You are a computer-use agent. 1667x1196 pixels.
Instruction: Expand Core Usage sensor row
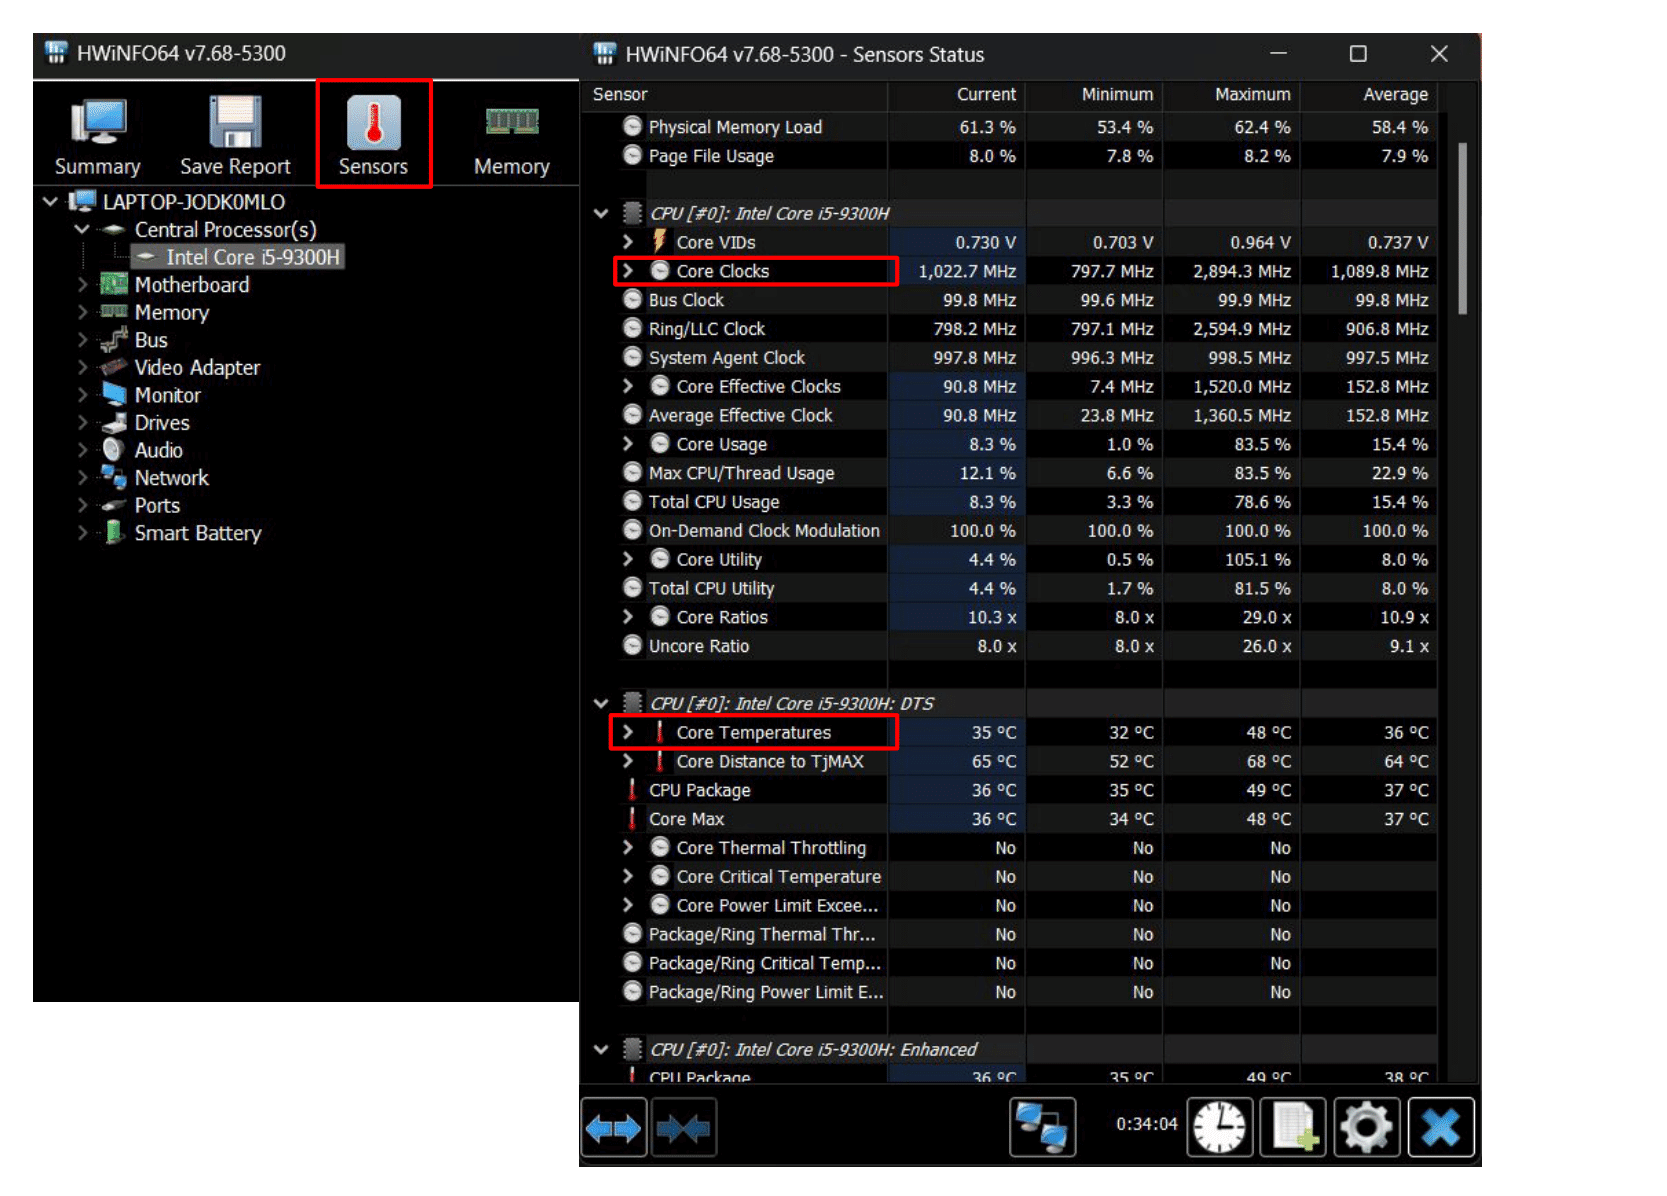pos(627,444)
